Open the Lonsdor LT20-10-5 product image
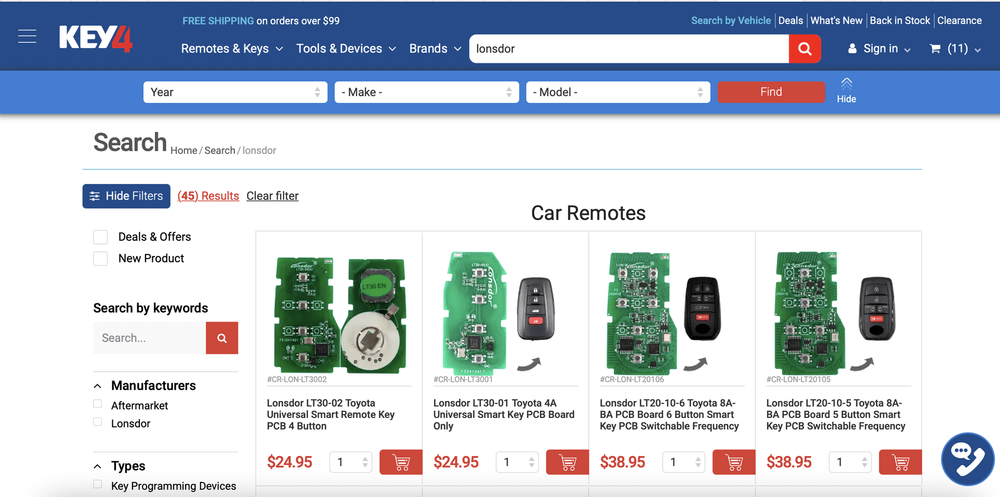Screen dimensions: 1000x497 837,312
